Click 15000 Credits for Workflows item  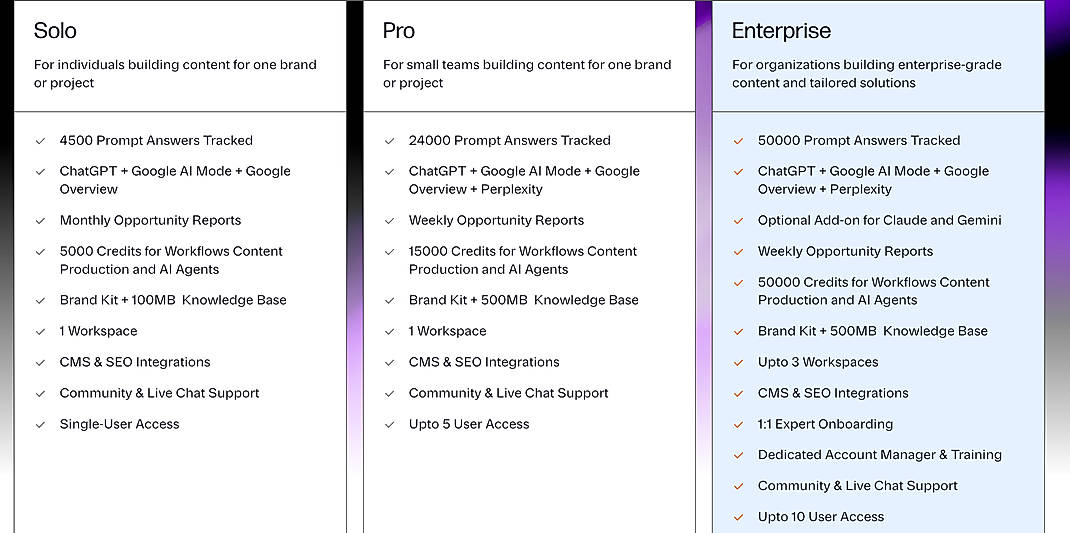pos(523,260)
